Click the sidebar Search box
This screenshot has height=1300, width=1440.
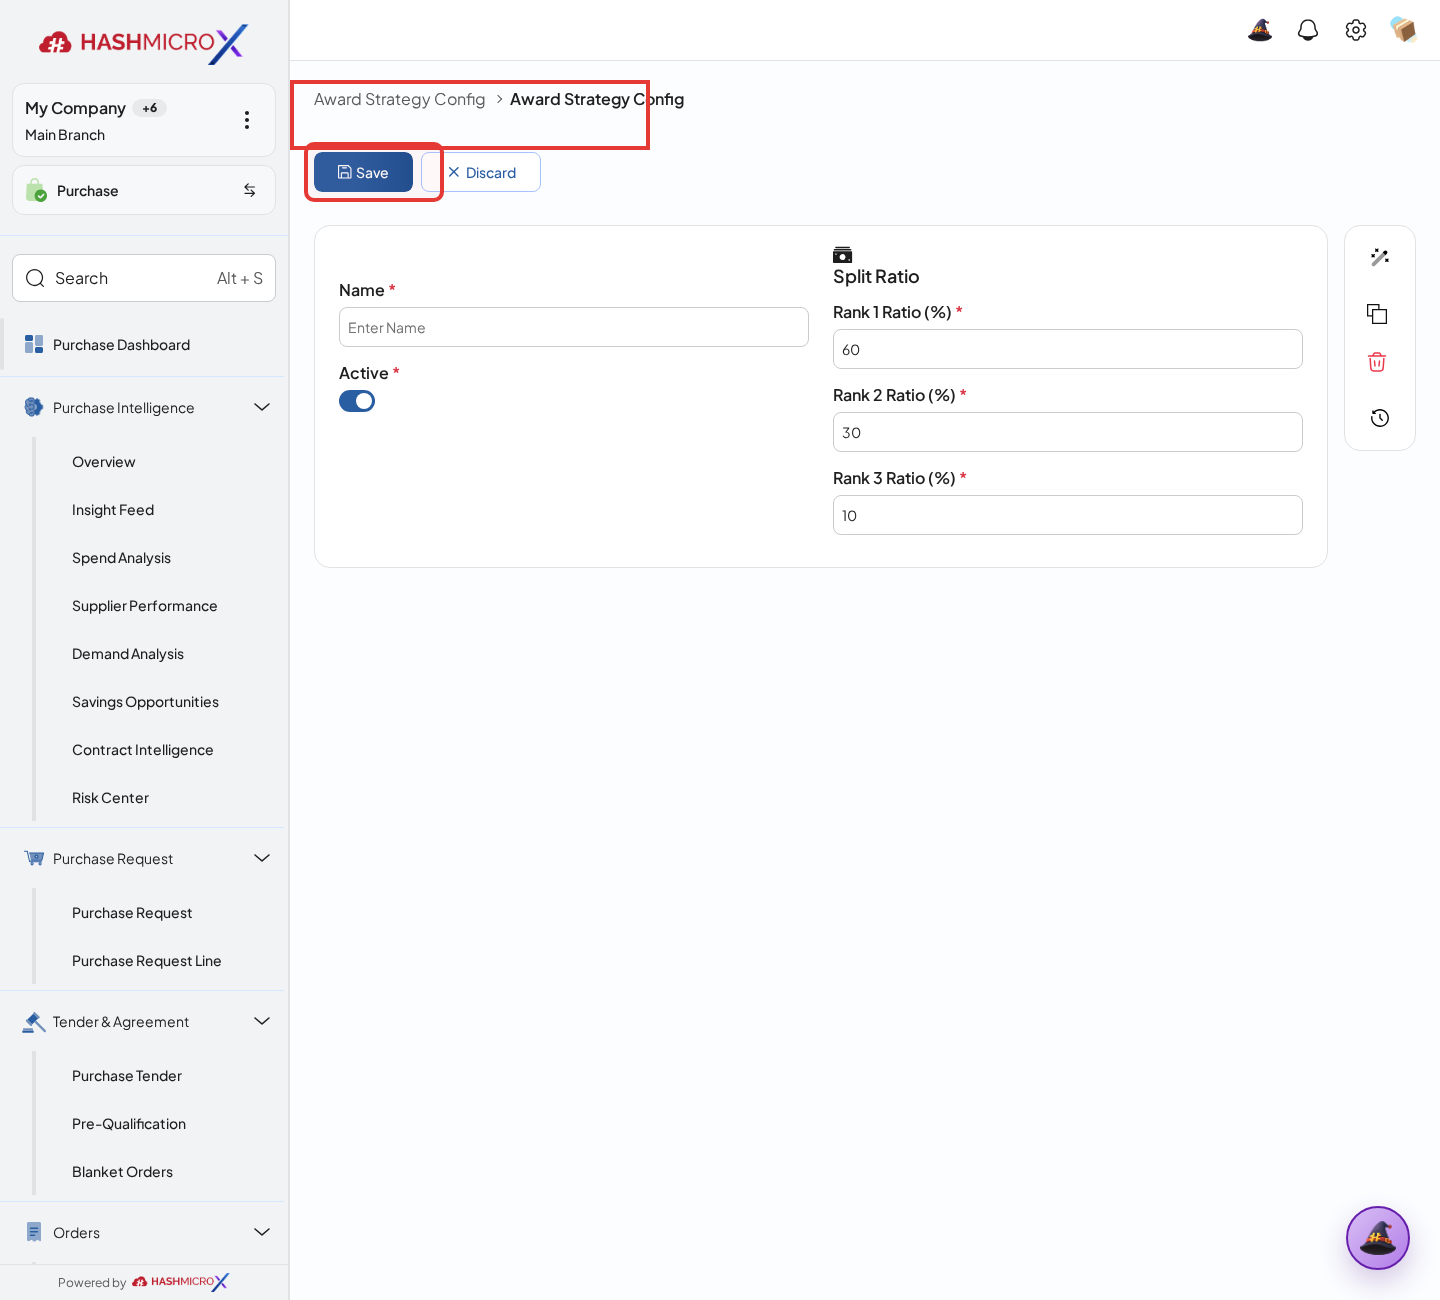[x=144, y=278]
